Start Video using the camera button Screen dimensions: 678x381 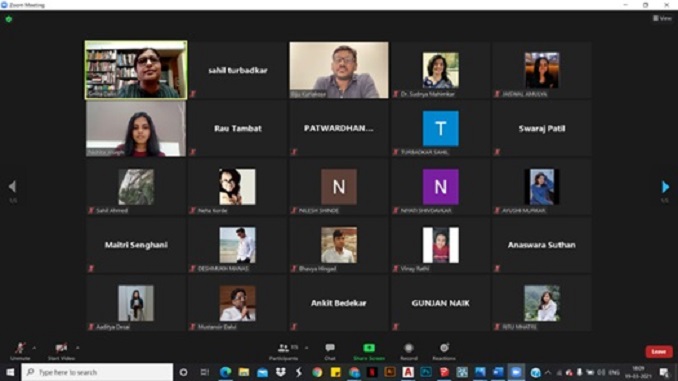click(61, 351)
